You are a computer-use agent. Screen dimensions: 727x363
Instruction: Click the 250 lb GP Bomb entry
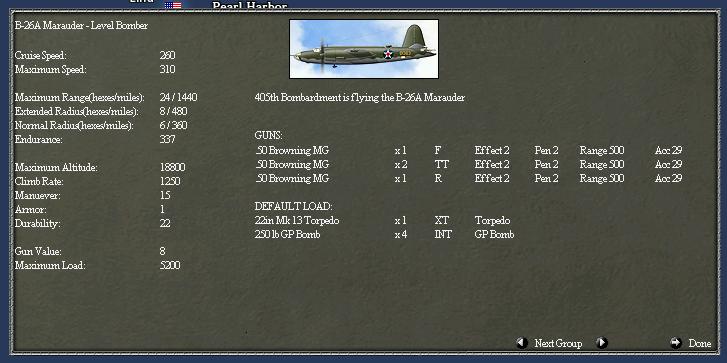click(x=287, y=235)
